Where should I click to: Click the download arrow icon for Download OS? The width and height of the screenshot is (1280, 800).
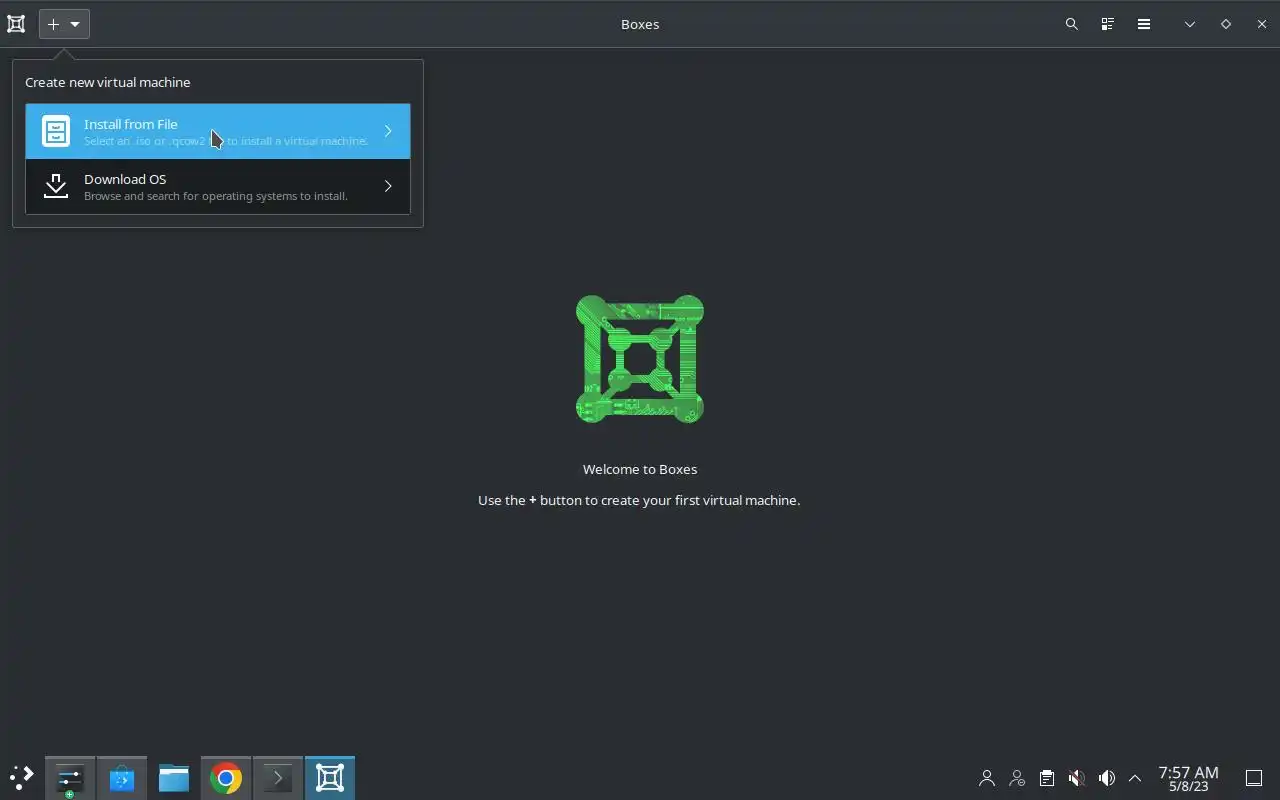click(x=56, y=186)
